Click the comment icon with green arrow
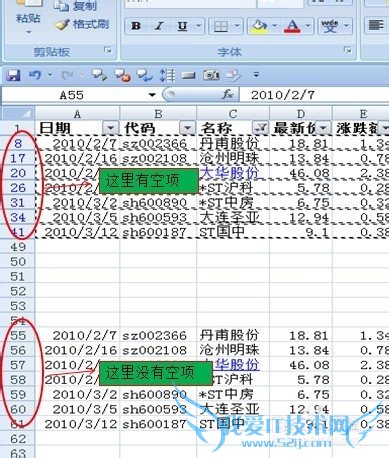 click(x=99, y=75)
